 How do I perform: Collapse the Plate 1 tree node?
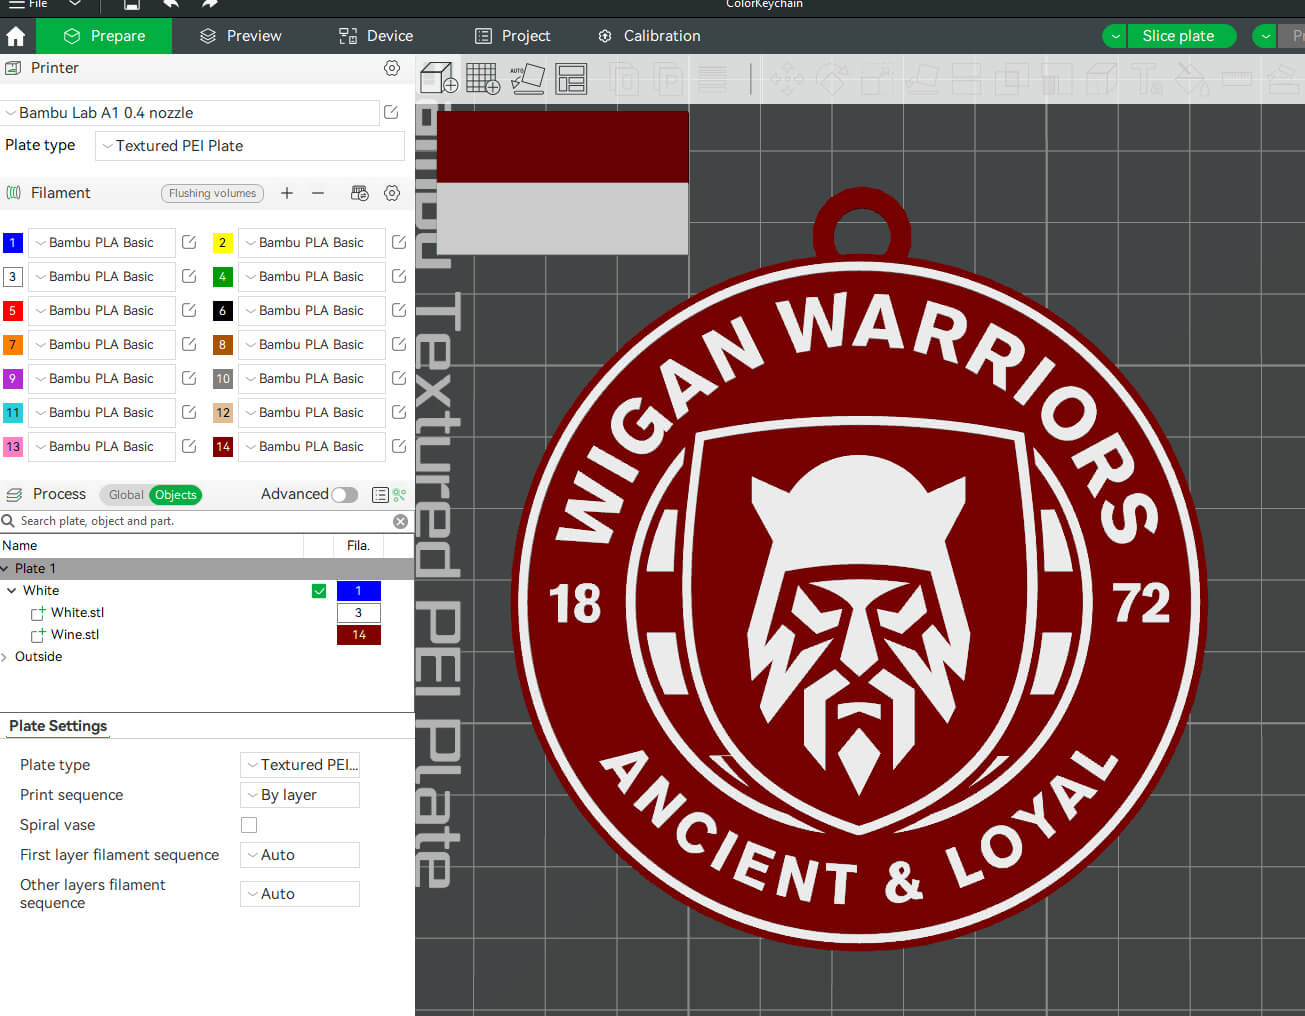click(x=5, y=569)
